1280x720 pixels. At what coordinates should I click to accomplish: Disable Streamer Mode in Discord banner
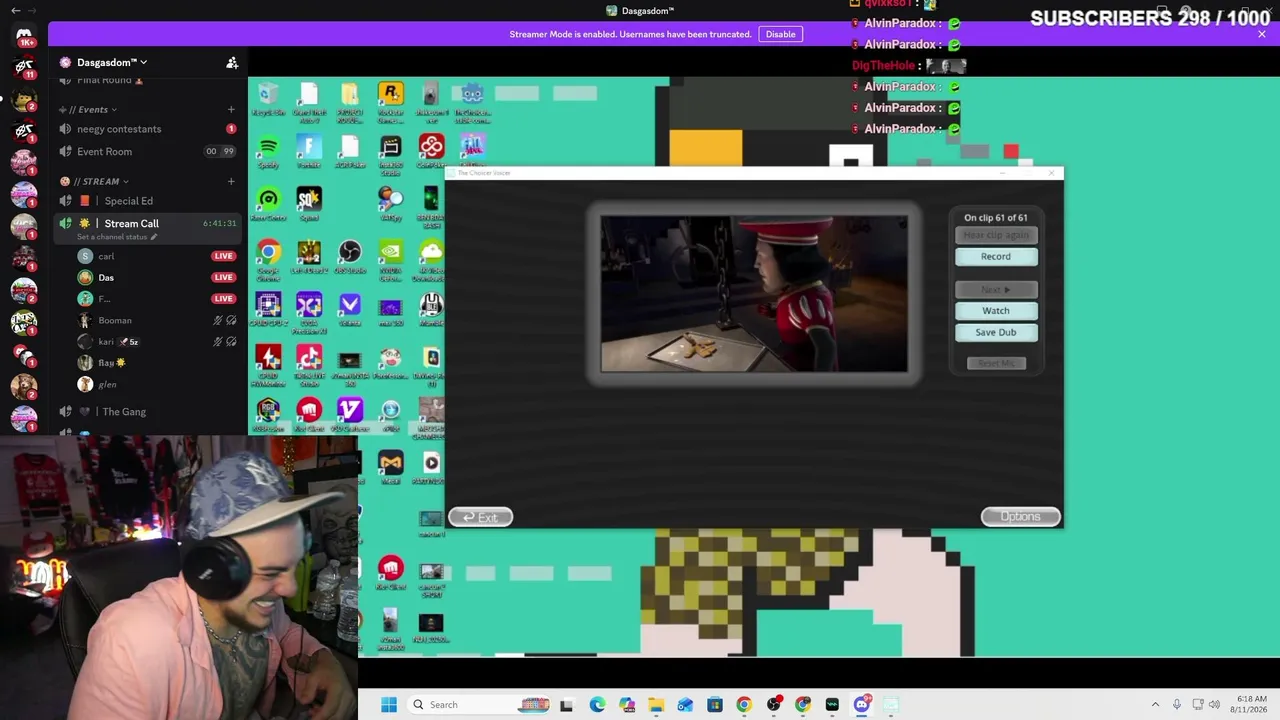pyautogui.click(x=780, y=34)
